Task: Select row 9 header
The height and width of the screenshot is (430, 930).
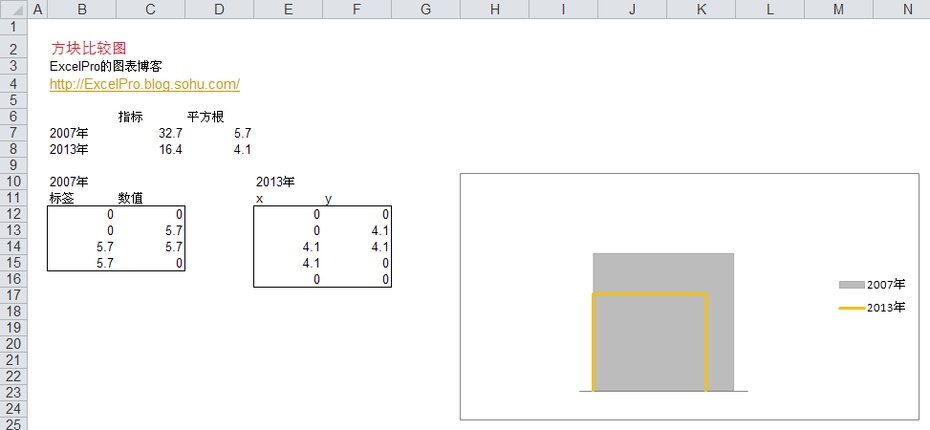Action: coord(14,165)
